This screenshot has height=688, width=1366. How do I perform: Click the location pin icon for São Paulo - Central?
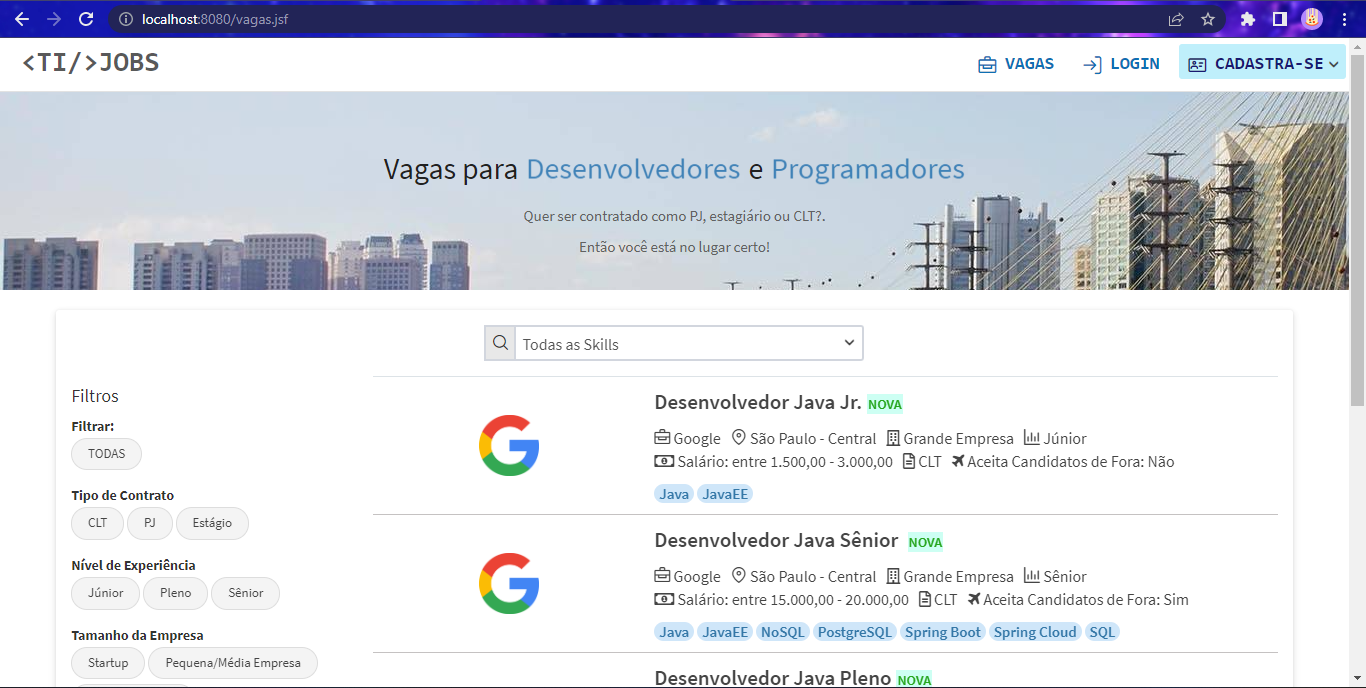tap(739, 438)
